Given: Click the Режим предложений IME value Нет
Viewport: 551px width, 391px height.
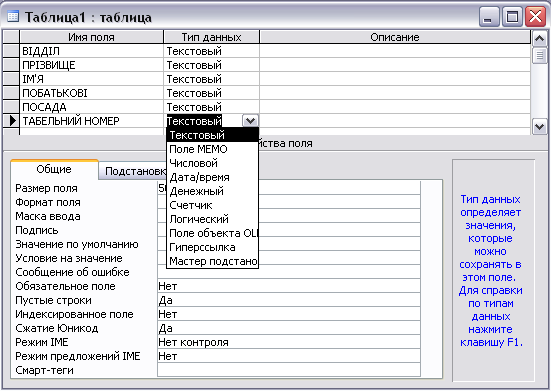Looking at the screenshot, I should click(x=289, y=356).
